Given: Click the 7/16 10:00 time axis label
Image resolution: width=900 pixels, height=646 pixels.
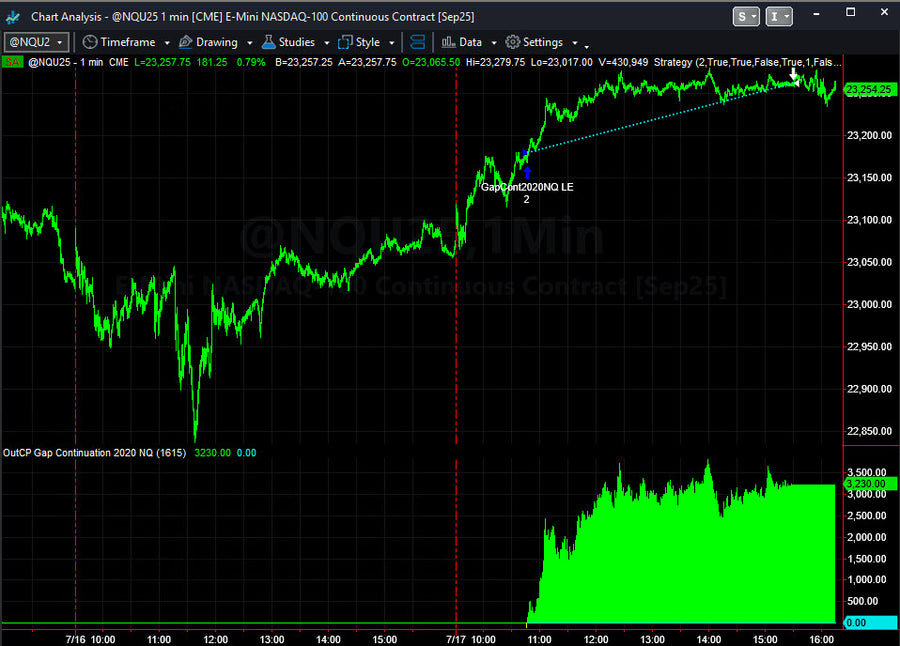Looking at the screenshot, I should pyautogui.click(x=90, y=640).
